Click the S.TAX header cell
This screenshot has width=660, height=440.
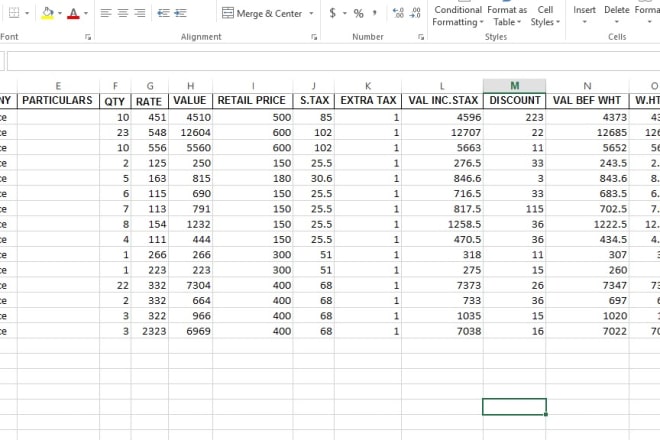tap(314, 101)
